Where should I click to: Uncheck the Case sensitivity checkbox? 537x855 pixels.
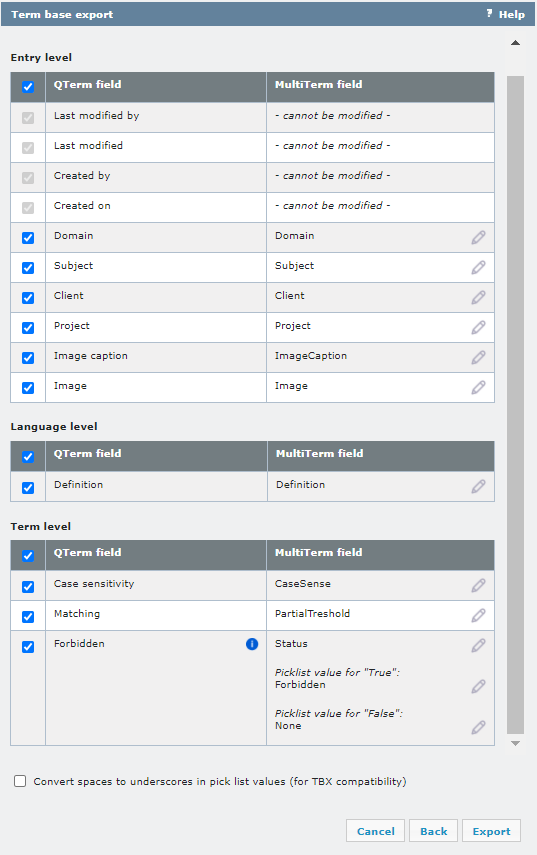click(28, 587)
